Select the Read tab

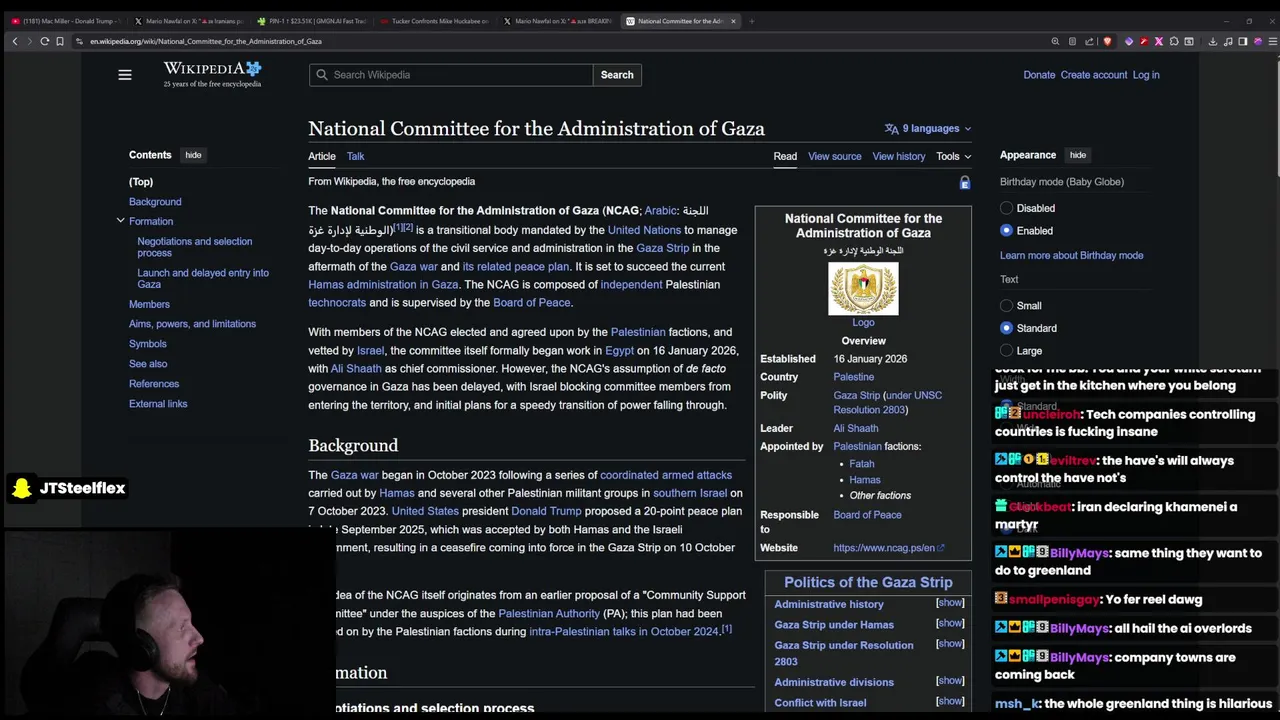click(785, 156)
